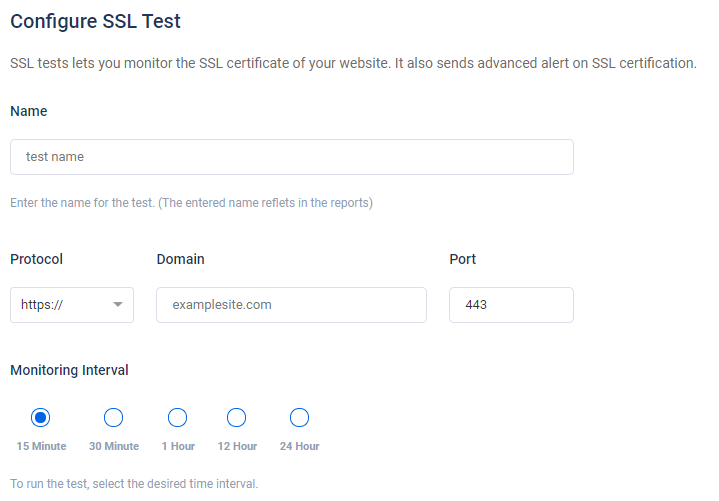
Task: Click the Monitoring Interval heading
Action: pyautogui.click(x=69, y=370)
